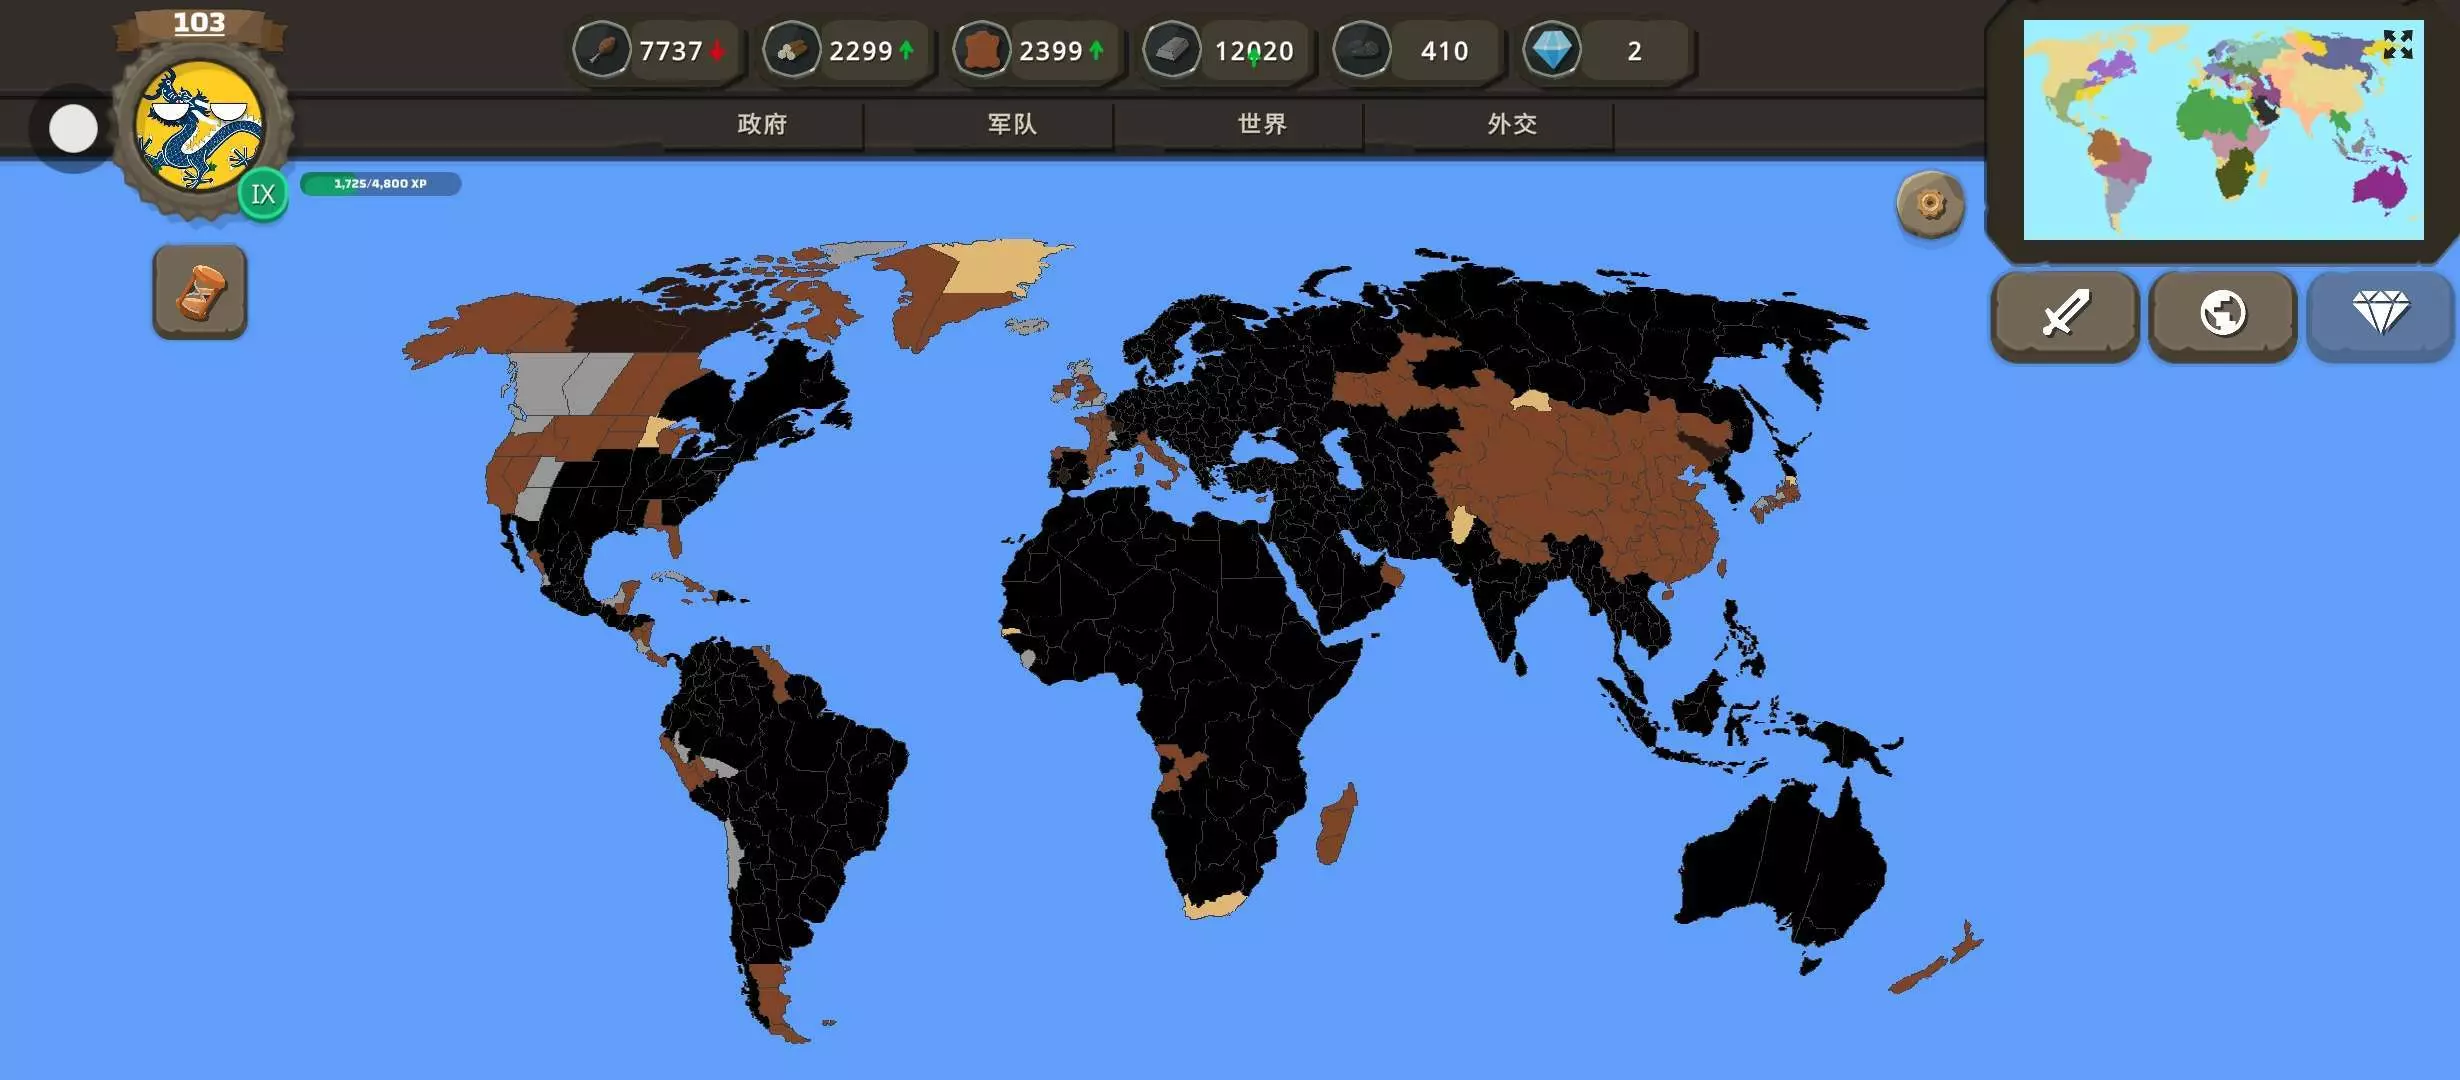Select the diamond resource map button

pyautogui.click(x=2380, y=314)
